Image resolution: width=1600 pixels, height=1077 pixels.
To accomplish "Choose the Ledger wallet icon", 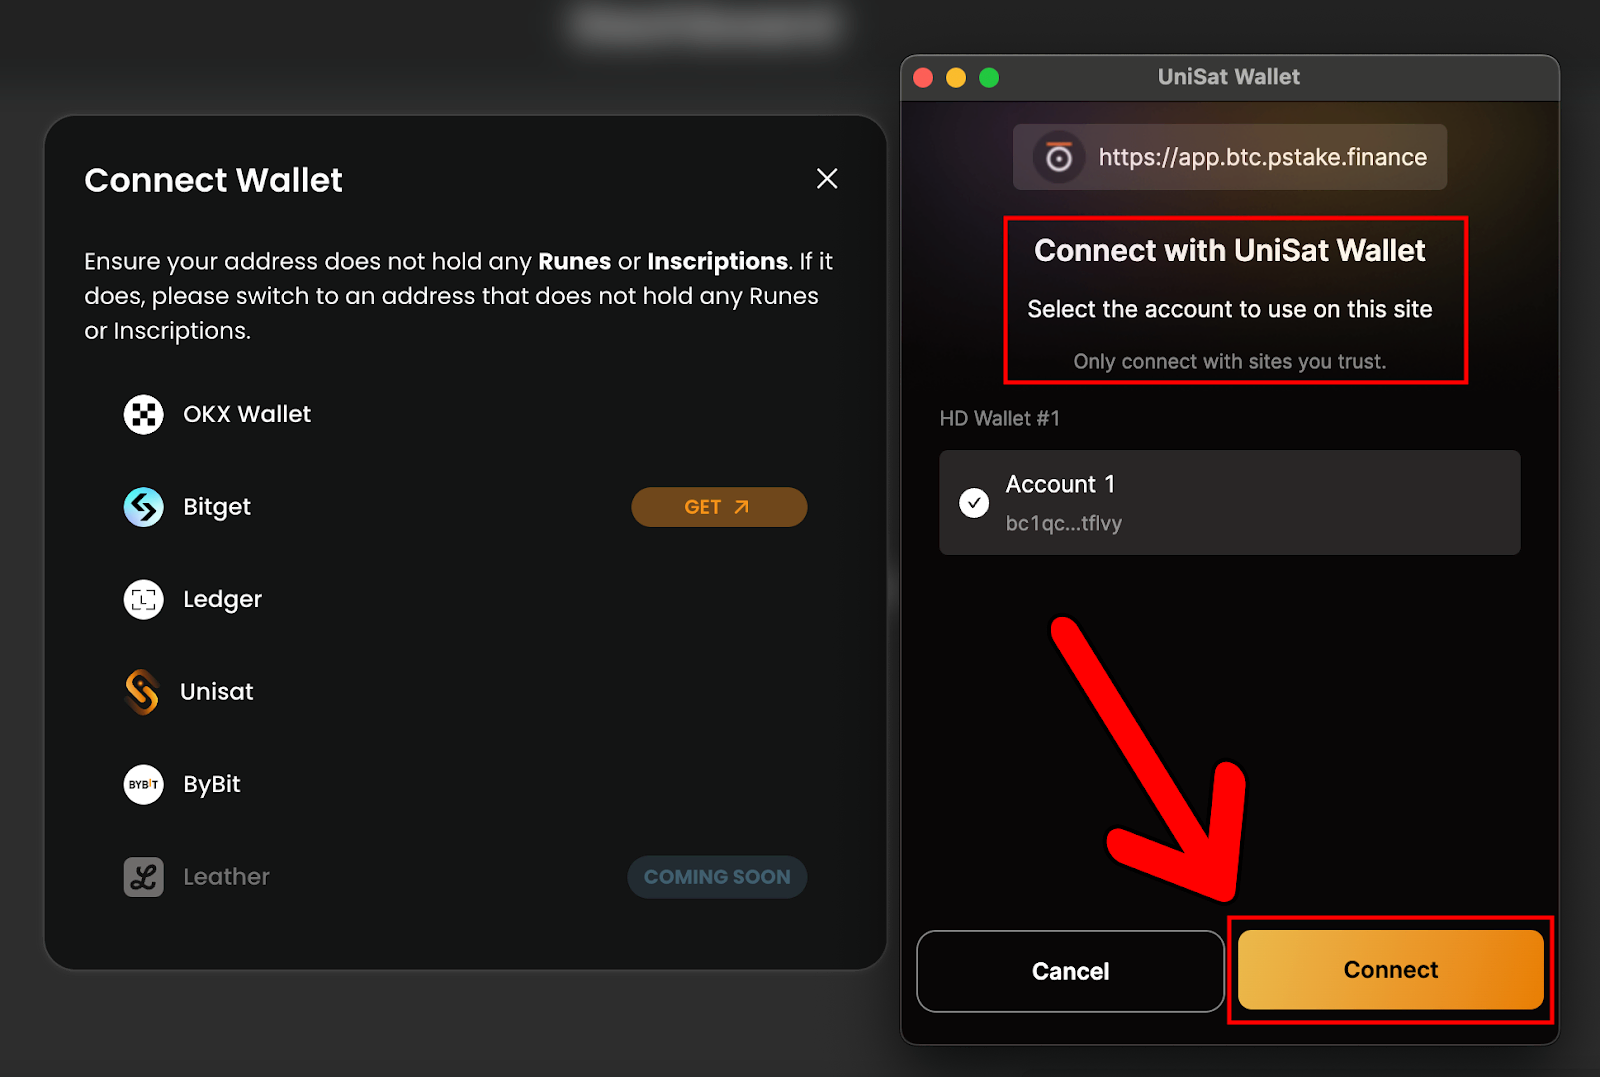I will 143,599.
